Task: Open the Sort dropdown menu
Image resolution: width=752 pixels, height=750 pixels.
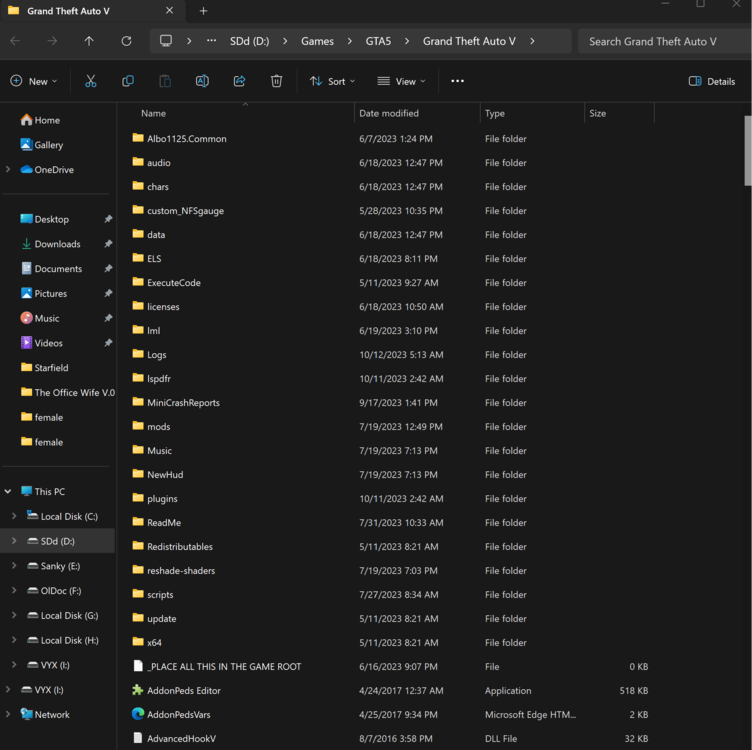Action: coord(332,81)
